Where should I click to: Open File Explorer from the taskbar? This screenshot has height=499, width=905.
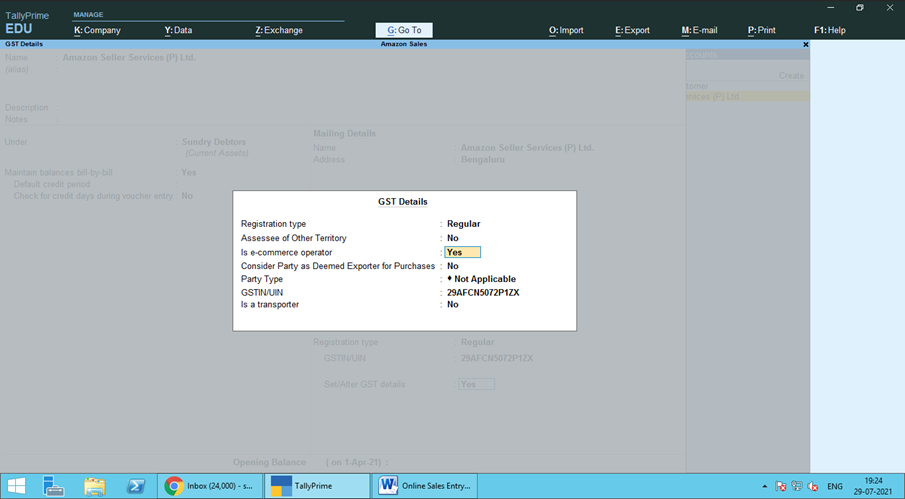tap(95, 486)
